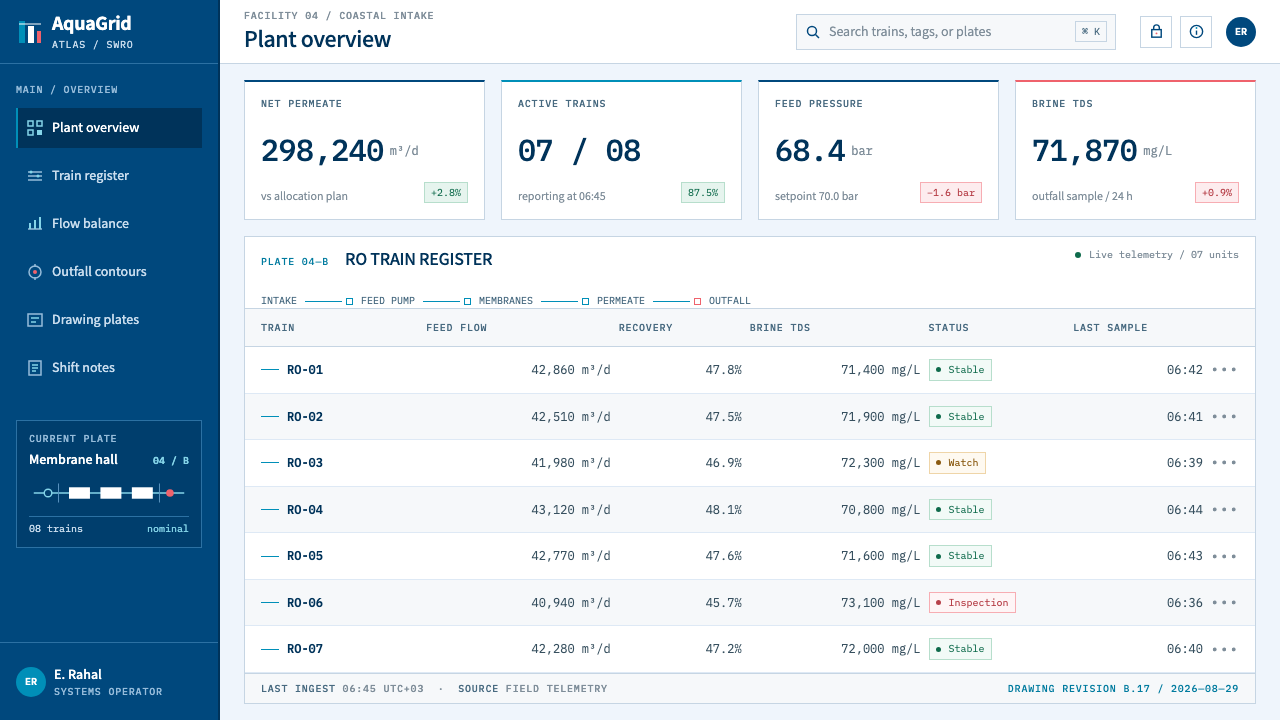The height and width of the screenshot is (720, 1280).
Task: Focus the search trains, tags, or plates field
Action: click(x=956, y=32)
